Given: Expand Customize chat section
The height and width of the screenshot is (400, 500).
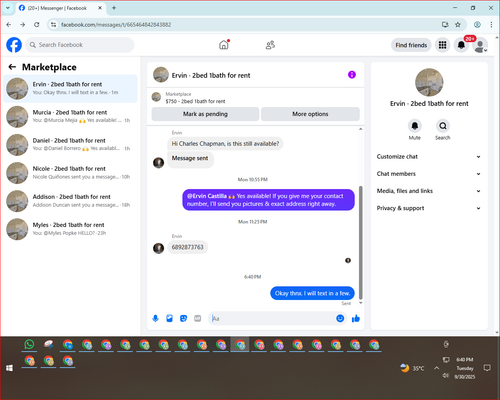Looking at the screenshot, I should coord(429,157).
